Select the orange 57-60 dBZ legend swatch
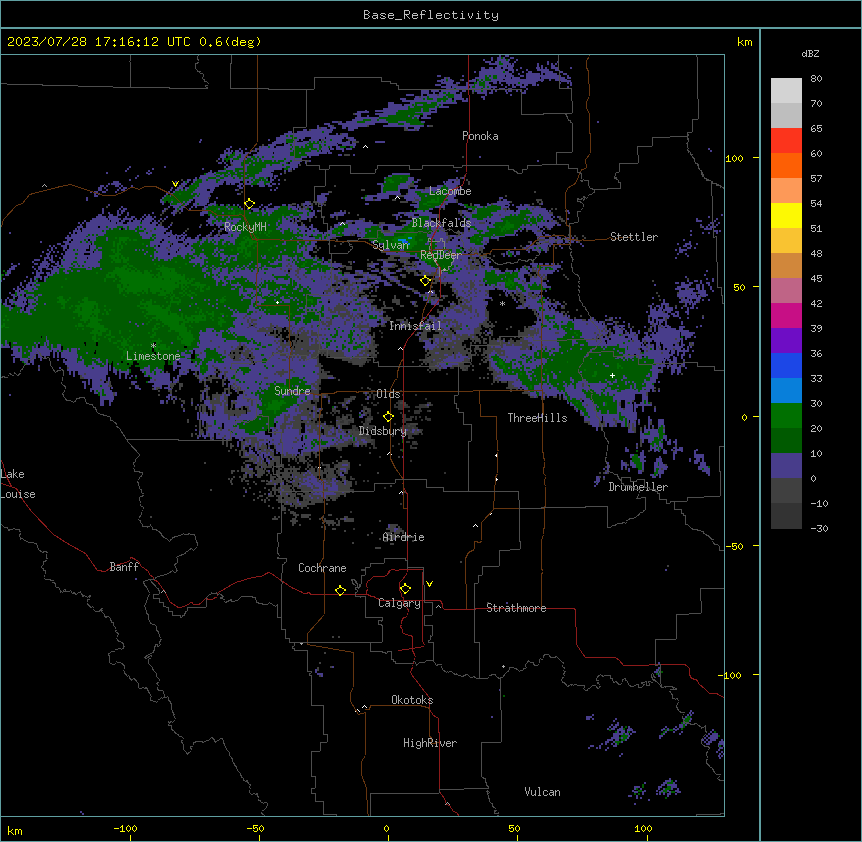The image size is (862, 842). [x=786, y=165]
